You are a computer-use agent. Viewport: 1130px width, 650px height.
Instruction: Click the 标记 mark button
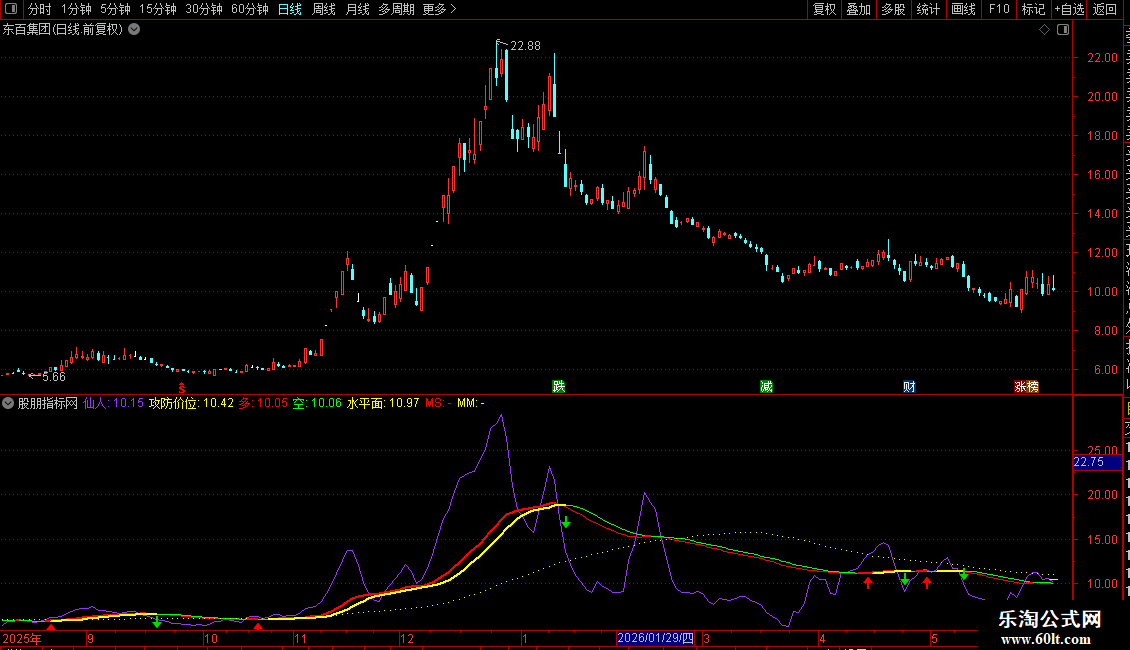tap(1033, 9)
